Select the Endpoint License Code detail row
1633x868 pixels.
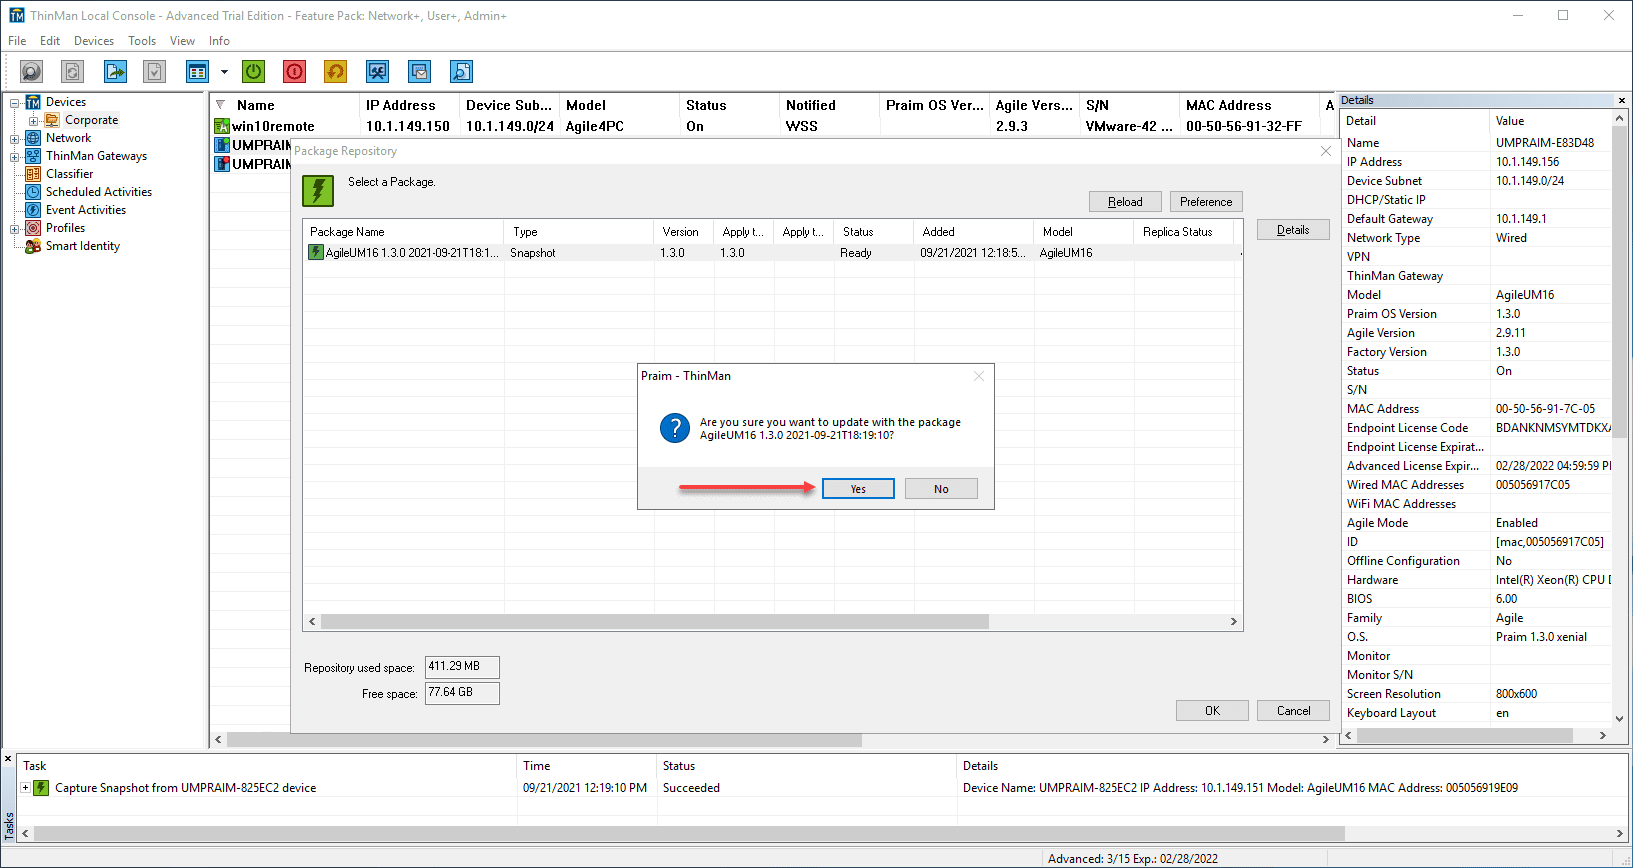coord(1477,428)
